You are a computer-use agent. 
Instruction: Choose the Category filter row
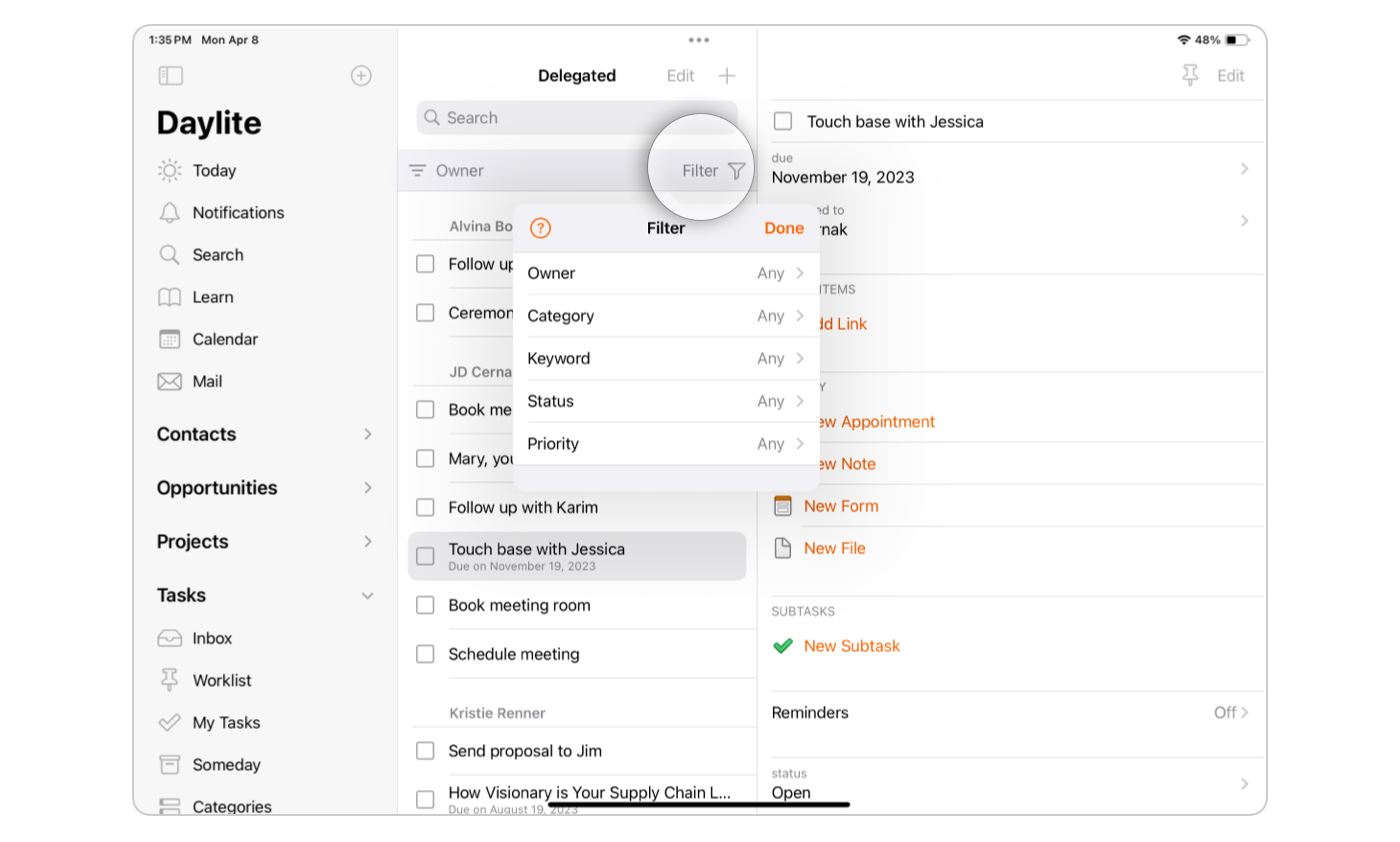click(665, 316)
